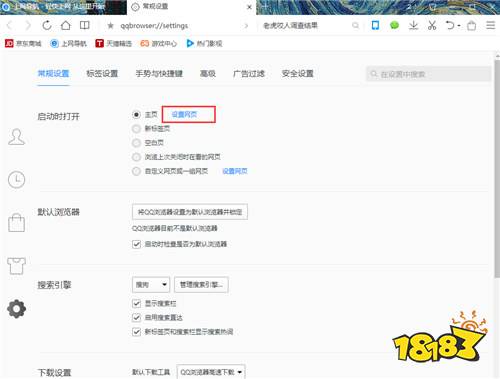Screen dimensions: 500x379
Task: Select the 主页 radio option
Action: tap(136, 115)
